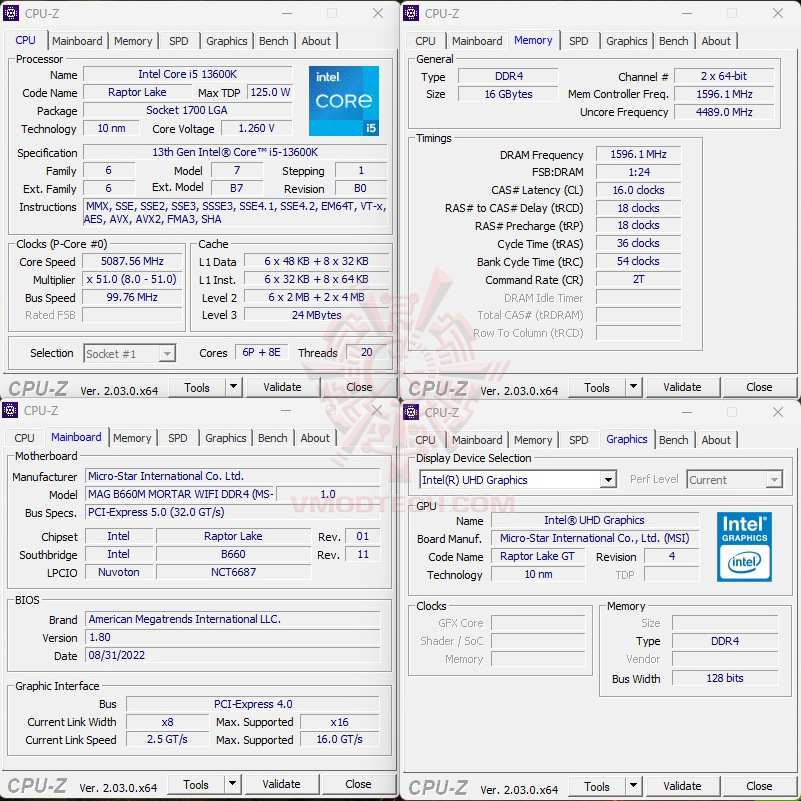This screenshot has height=801, width=801.
Task: Click Close button in the CPU window footer
Action: click(359, 387)
